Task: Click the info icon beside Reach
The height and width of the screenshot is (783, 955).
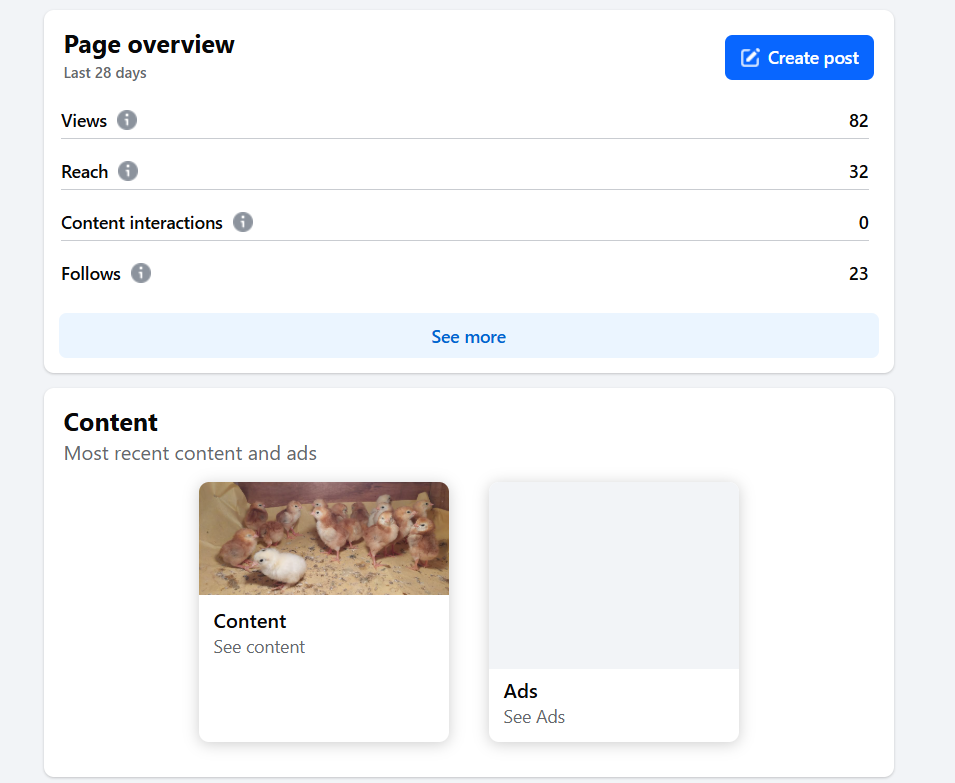Action: [128, 171]
